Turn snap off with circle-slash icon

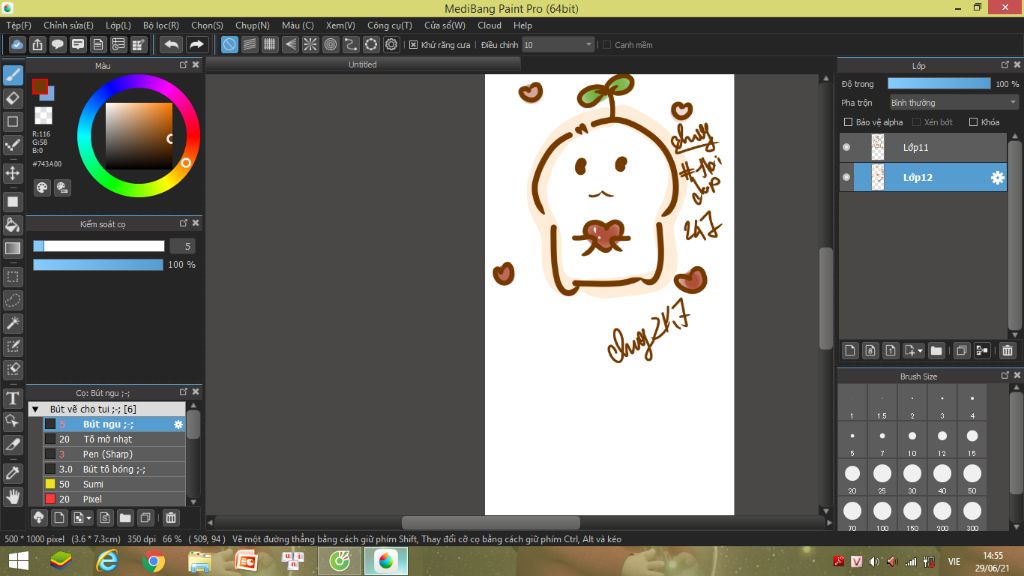coord(229,44)
